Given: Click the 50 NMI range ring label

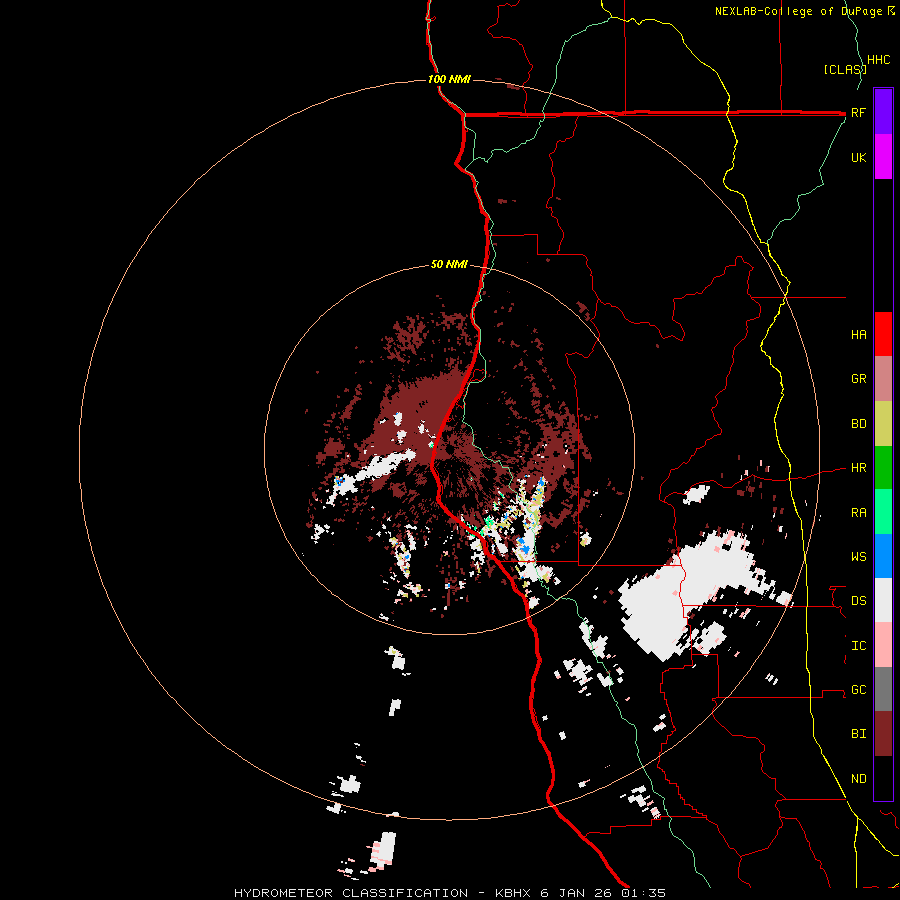Looking at the screenshot, I should (x=449, y=265).
